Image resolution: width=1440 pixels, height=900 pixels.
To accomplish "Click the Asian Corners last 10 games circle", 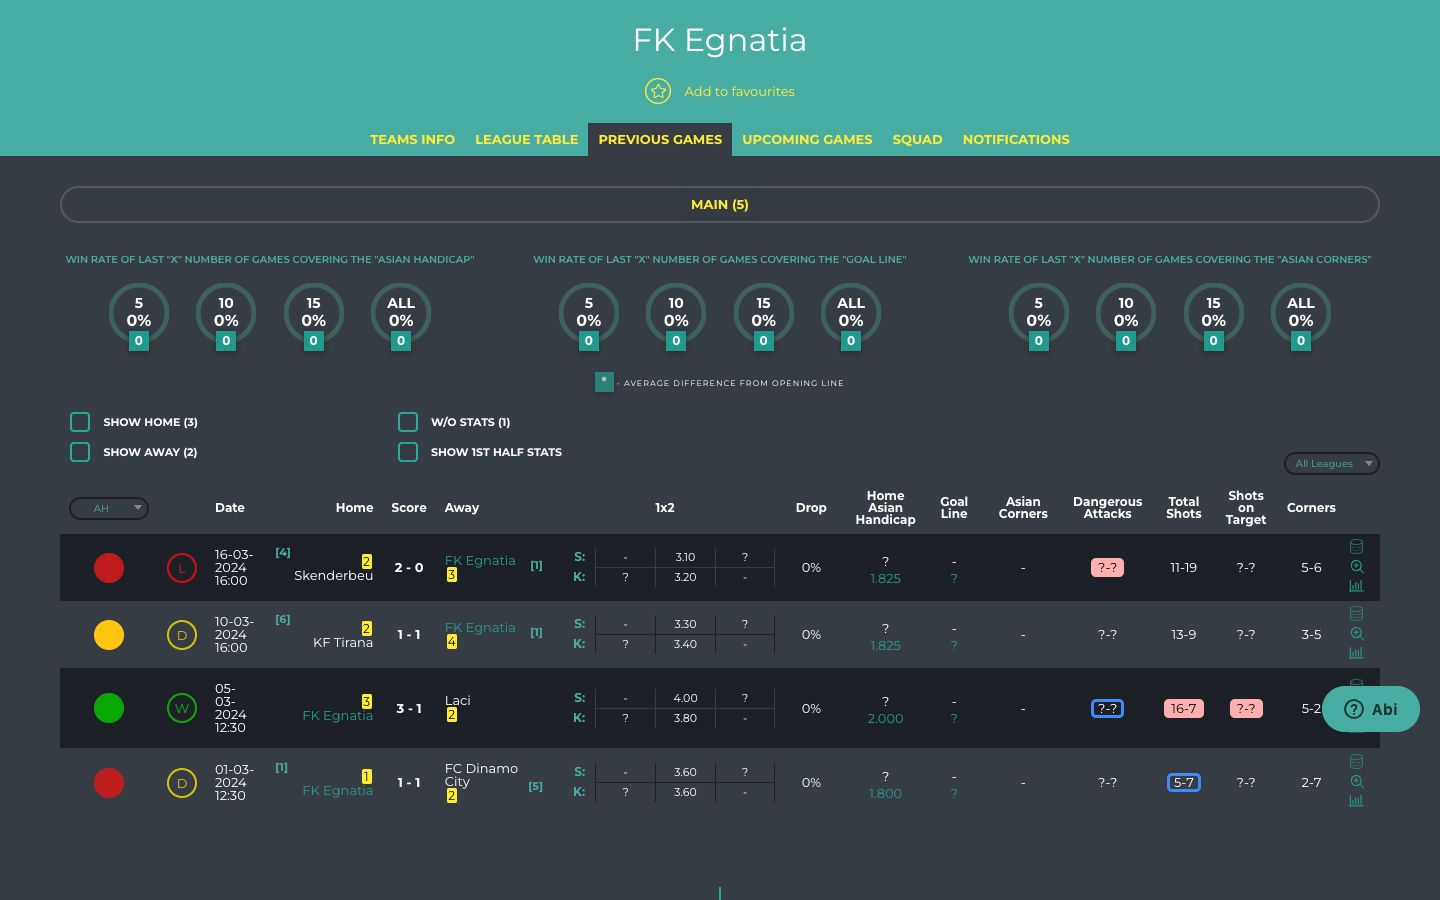I will pos(1126,314).
